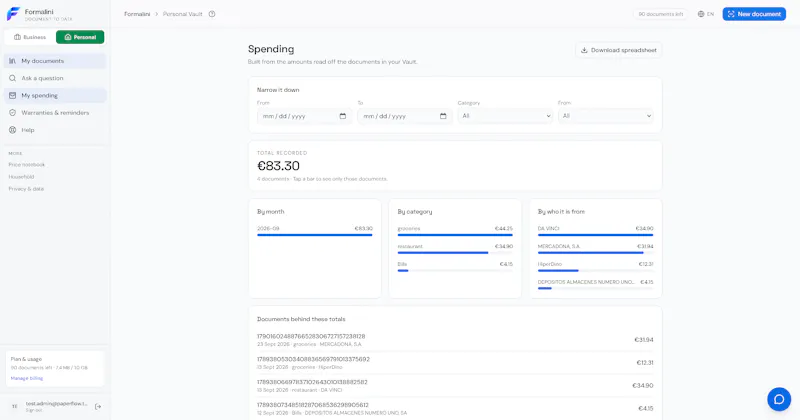This screenshot has height=420, width=800.
Task: Click test.admin account email
Action: tap(57, 404)
